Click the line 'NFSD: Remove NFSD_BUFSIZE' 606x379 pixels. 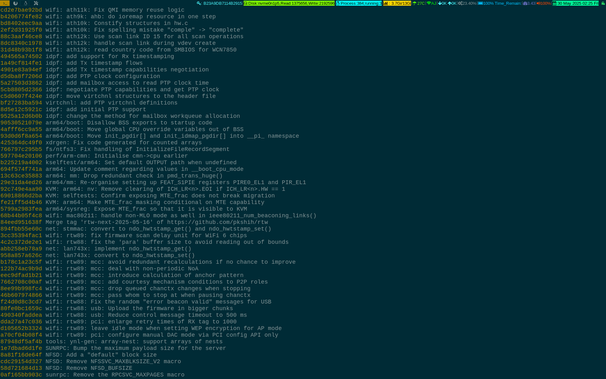(89, 368)
